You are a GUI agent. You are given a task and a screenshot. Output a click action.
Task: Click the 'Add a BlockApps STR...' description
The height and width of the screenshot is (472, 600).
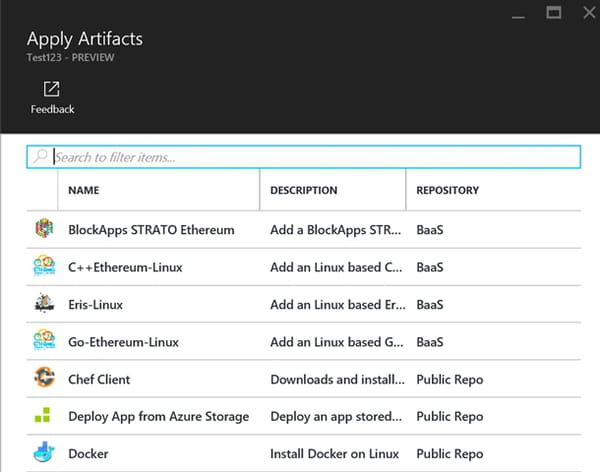click(x=336, y=230)
